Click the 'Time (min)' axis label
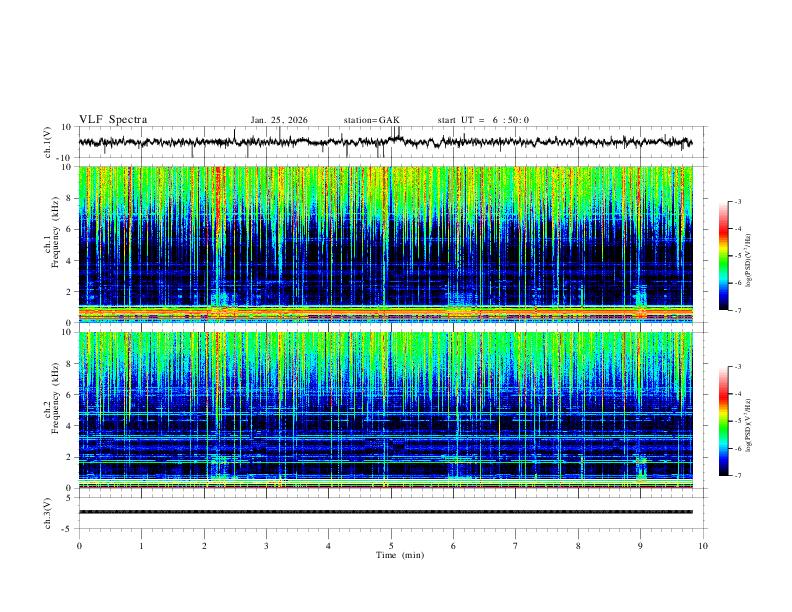Image resolution: width=792 pixels, height=612 pixels. [400, 555]
